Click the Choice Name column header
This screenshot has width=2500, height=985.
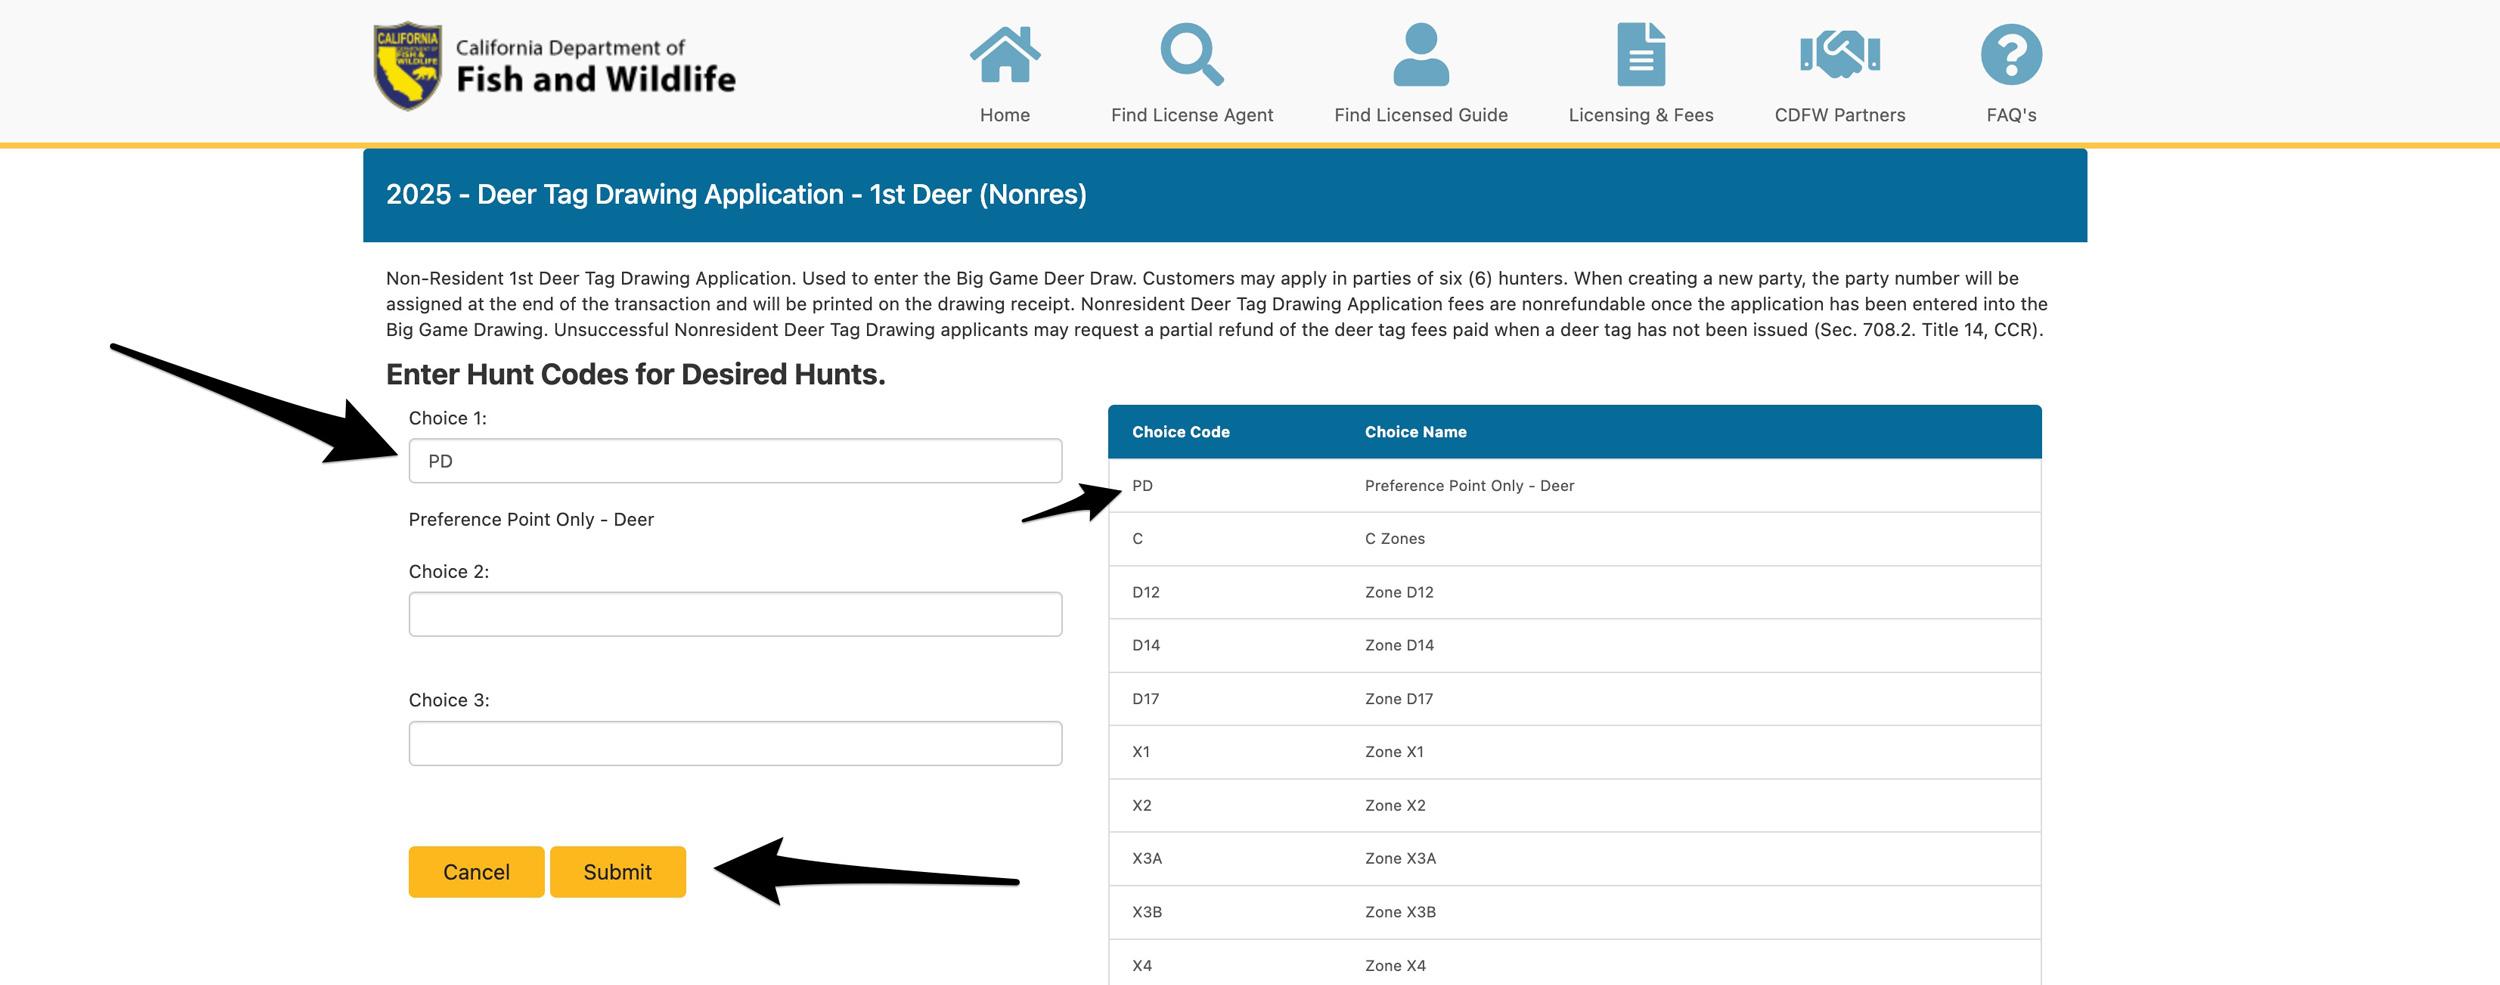[x=1415, y=432]
